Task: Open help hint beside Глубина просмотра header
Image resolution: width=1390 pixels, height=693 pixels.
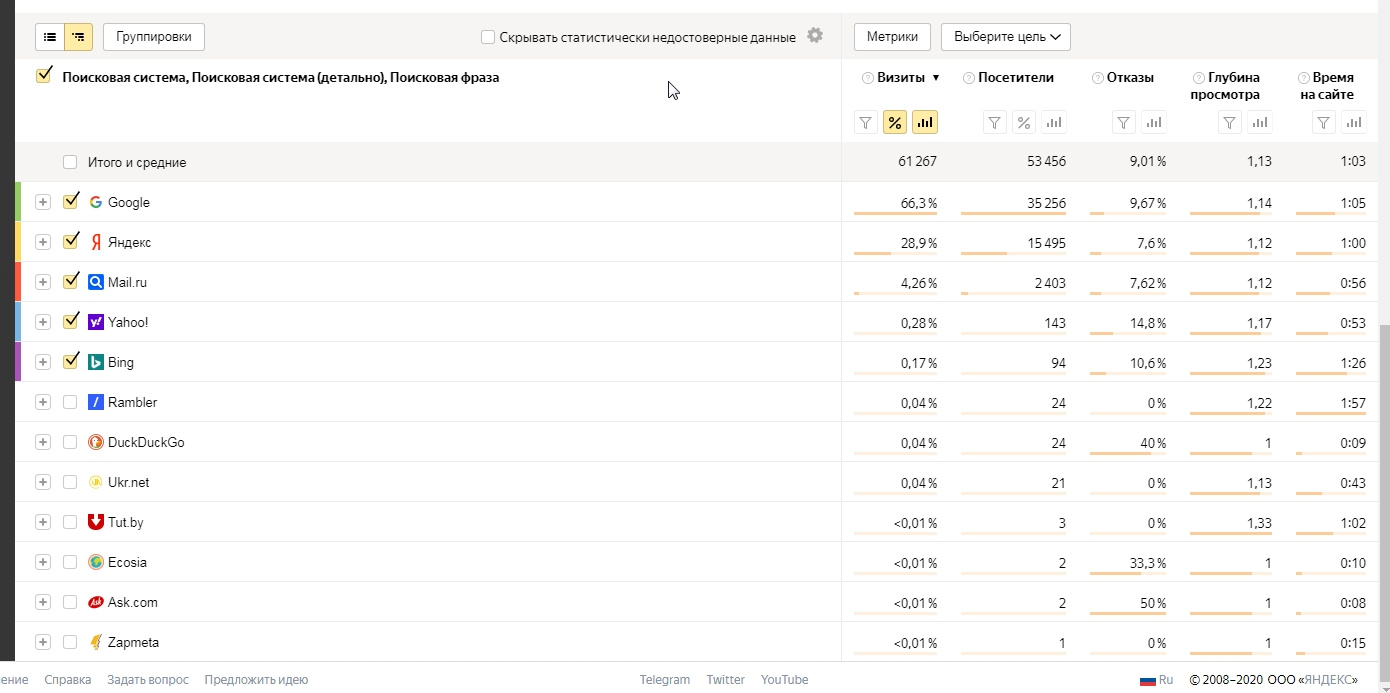Action: point(1198,78)
